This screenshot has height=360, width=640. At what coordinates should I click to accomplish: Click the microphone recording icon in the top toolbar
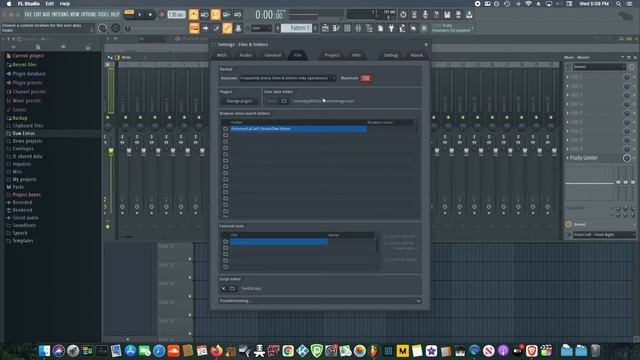[425, 14]
